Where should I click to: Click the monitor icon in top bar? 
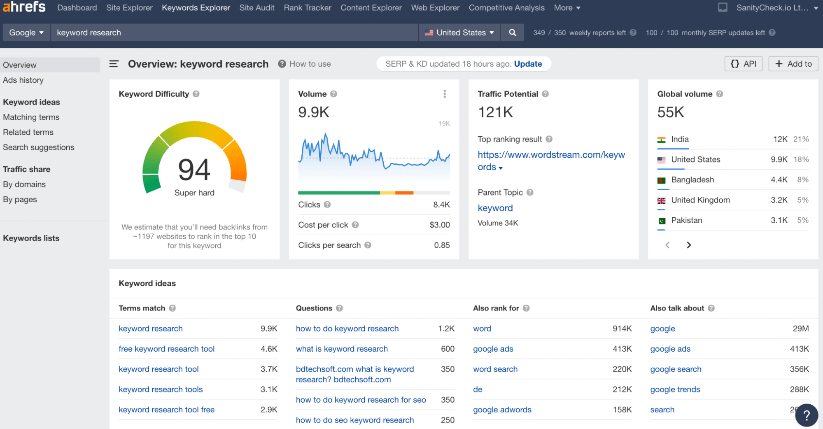click(723, 8)
